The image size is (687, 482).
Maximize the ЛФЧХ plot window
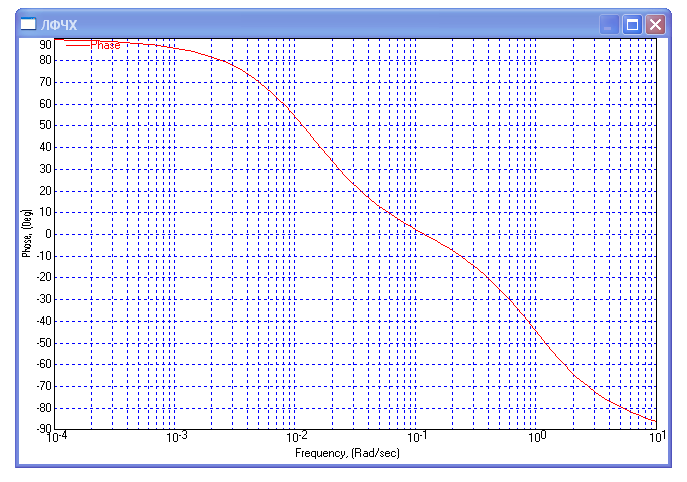tap(632, 24)
